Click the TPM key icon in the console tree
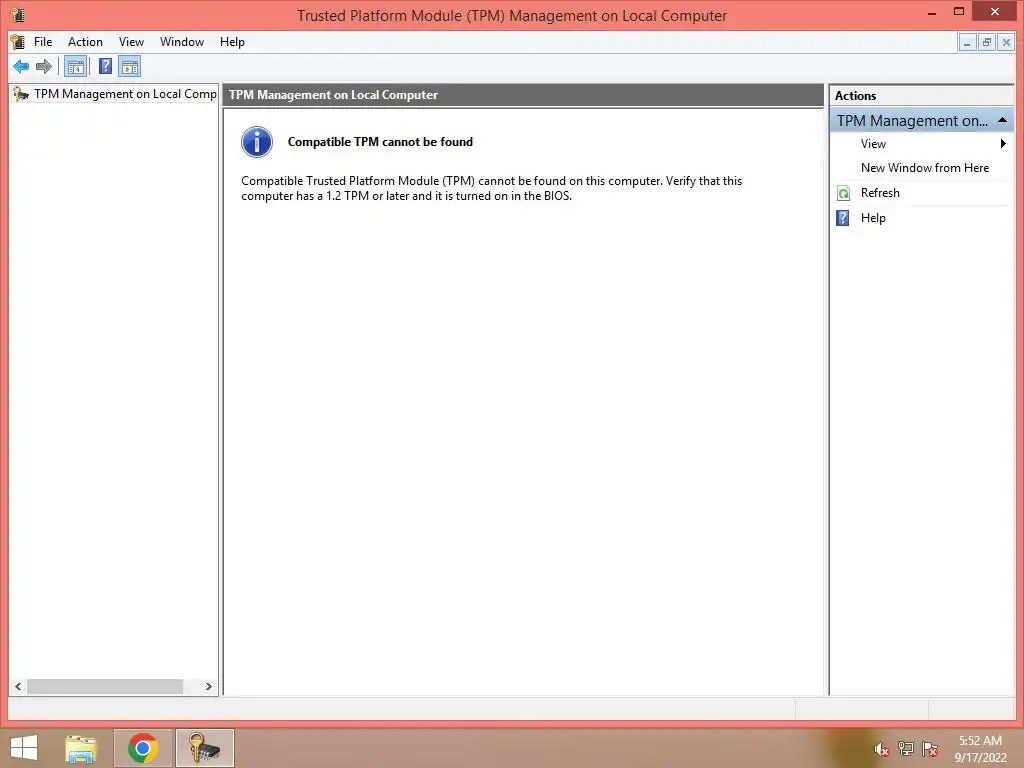The height and width of the screenshot is (768, 1024). 21,94
